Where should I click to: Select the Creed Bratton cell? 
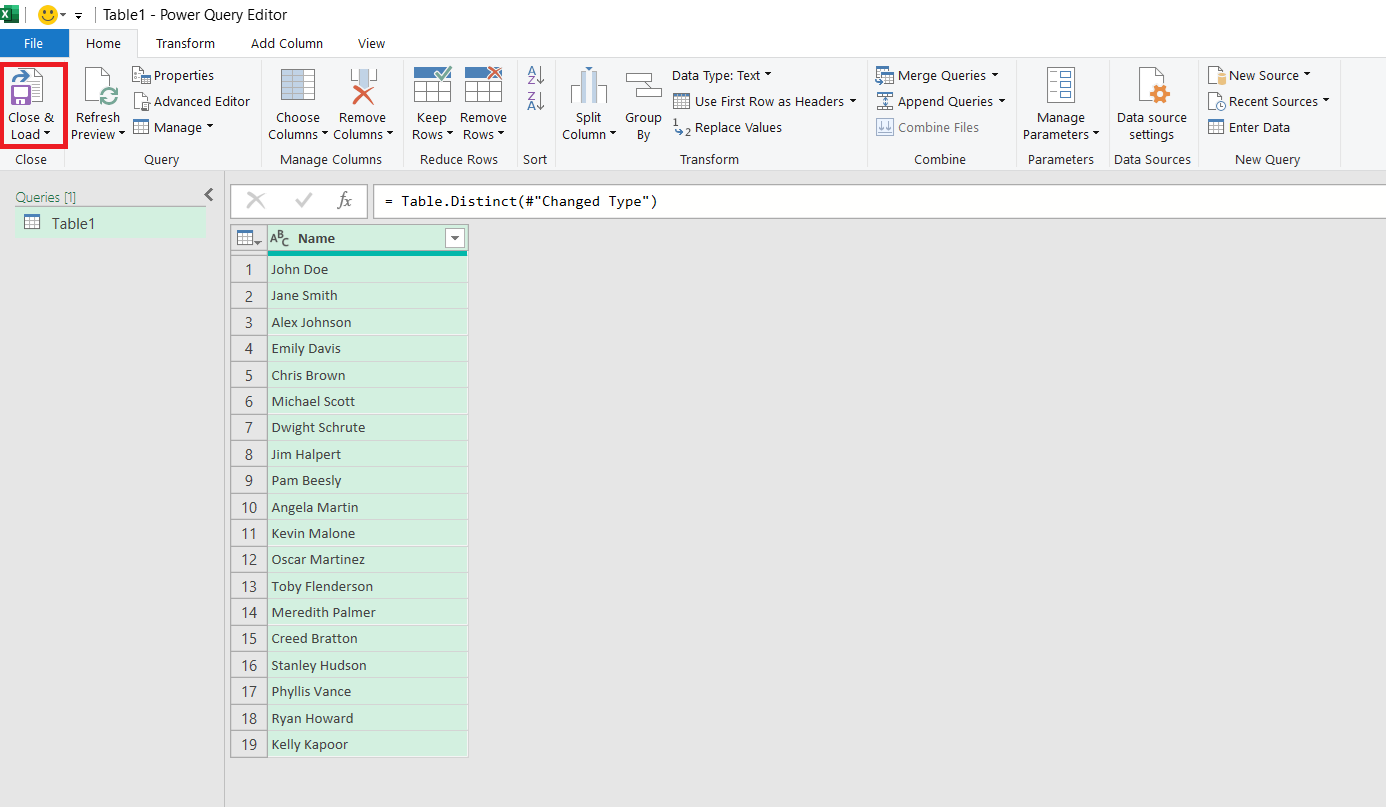tap(367, 638)
